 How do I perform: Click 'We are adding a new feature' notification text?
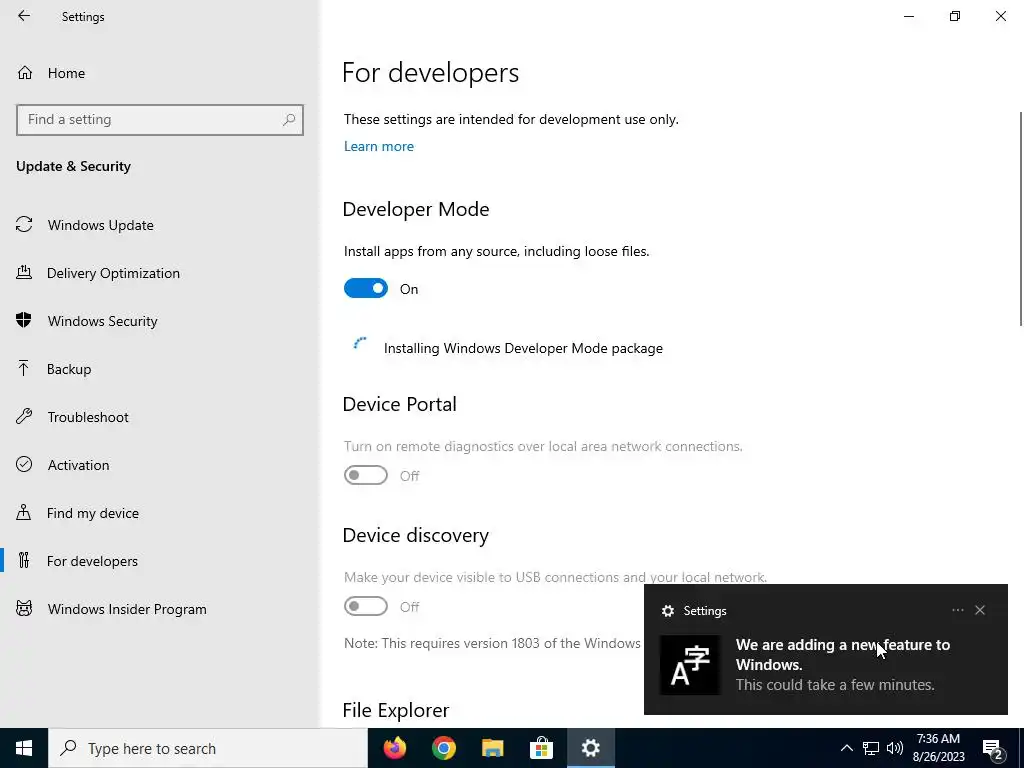[x=842, y=654]
